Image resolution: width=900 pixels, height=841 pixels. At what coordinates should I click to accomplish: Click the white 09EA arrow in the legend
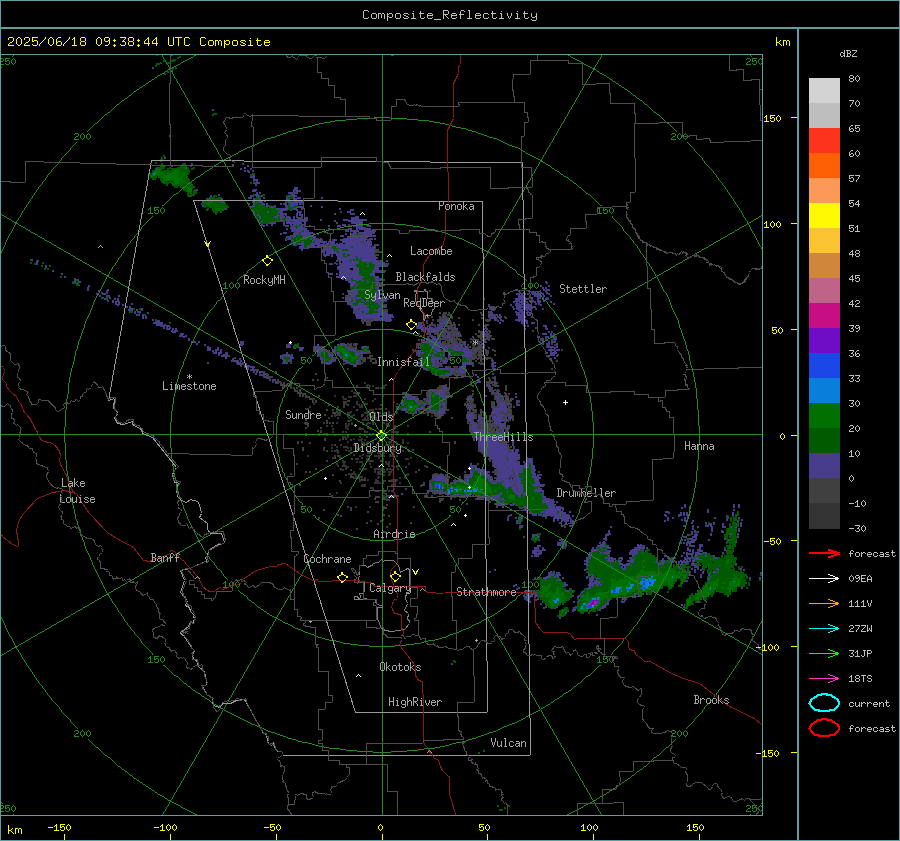pyautogui.click(x=824, y=578)
